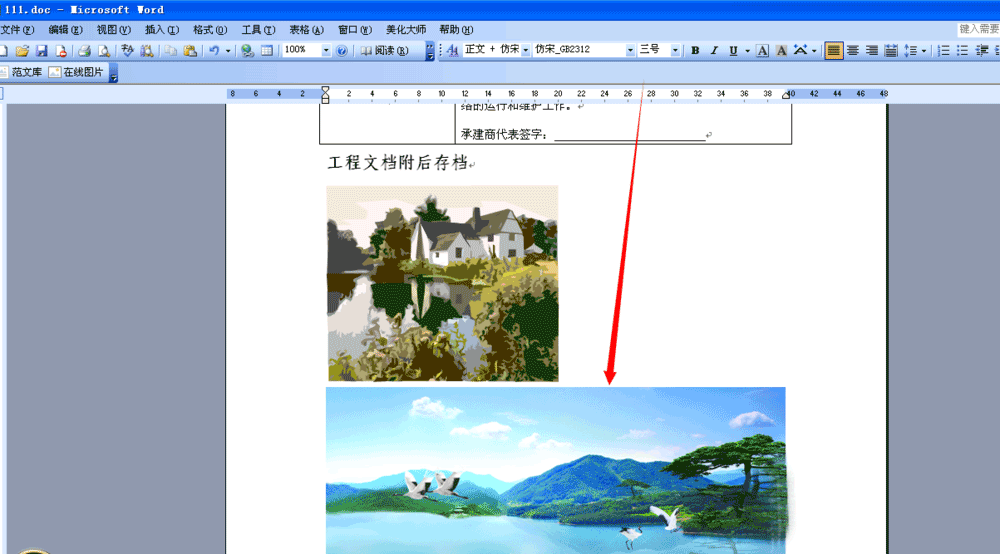1000x554 pixels.
Task: Run the spelling and grammar check
Action: point(127,50)
